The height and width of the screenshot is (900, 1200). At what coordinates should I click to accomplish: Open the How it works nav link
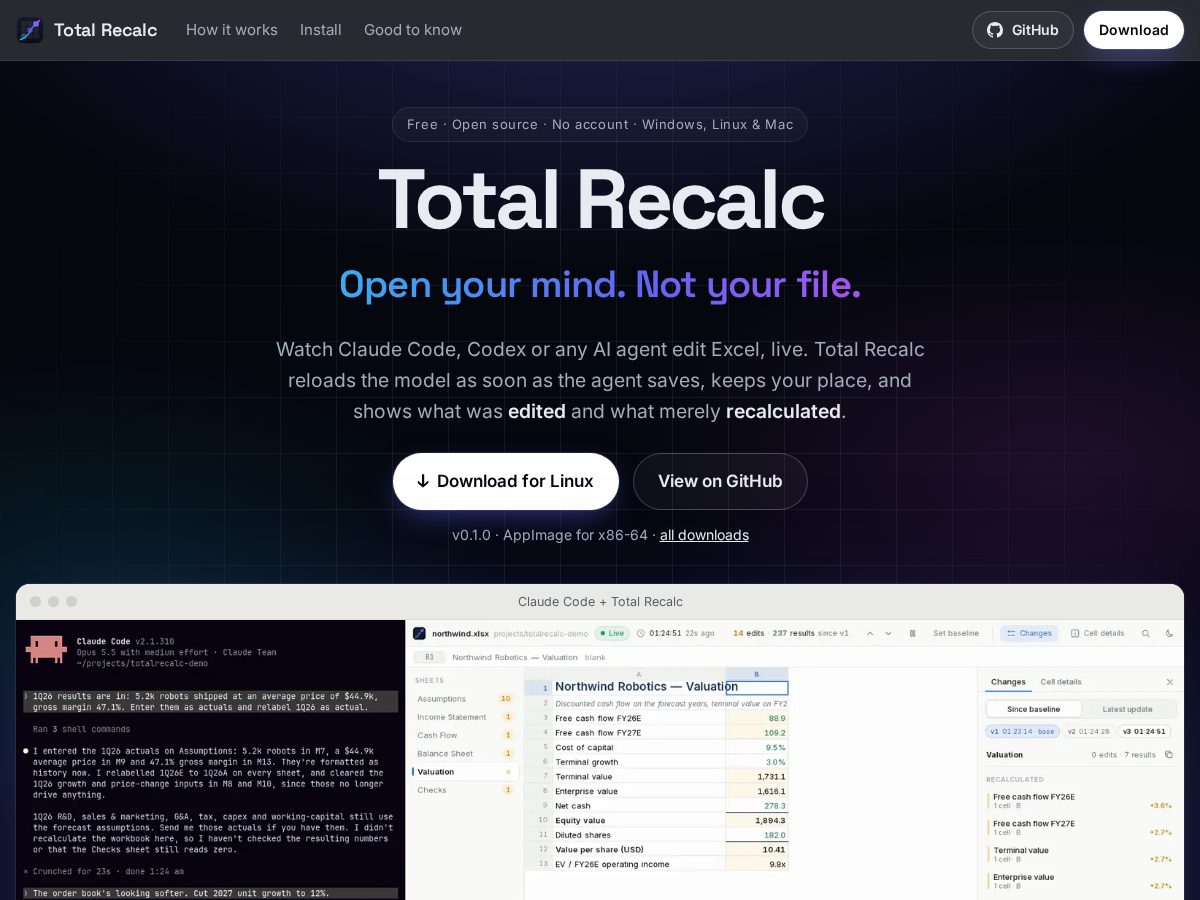pyautogui.click(x=232, y=30)
